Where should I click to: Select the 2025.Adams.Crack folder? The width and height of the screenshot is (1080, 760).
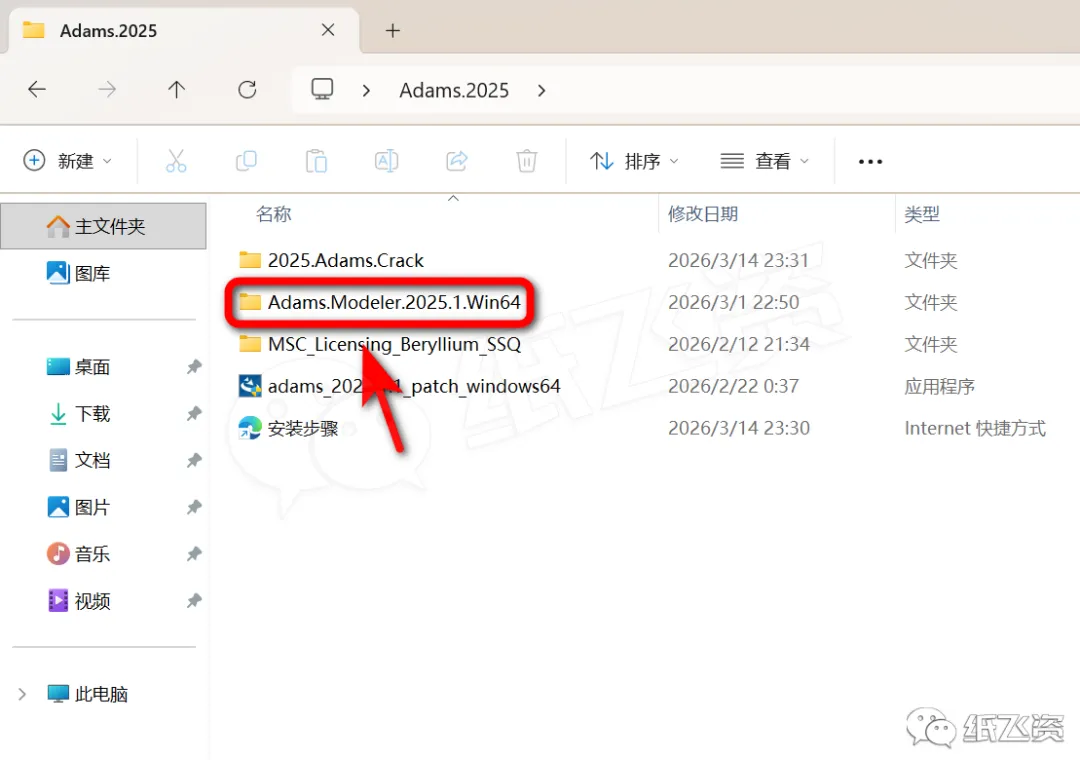pyautogui.click(x=345, y=260)
